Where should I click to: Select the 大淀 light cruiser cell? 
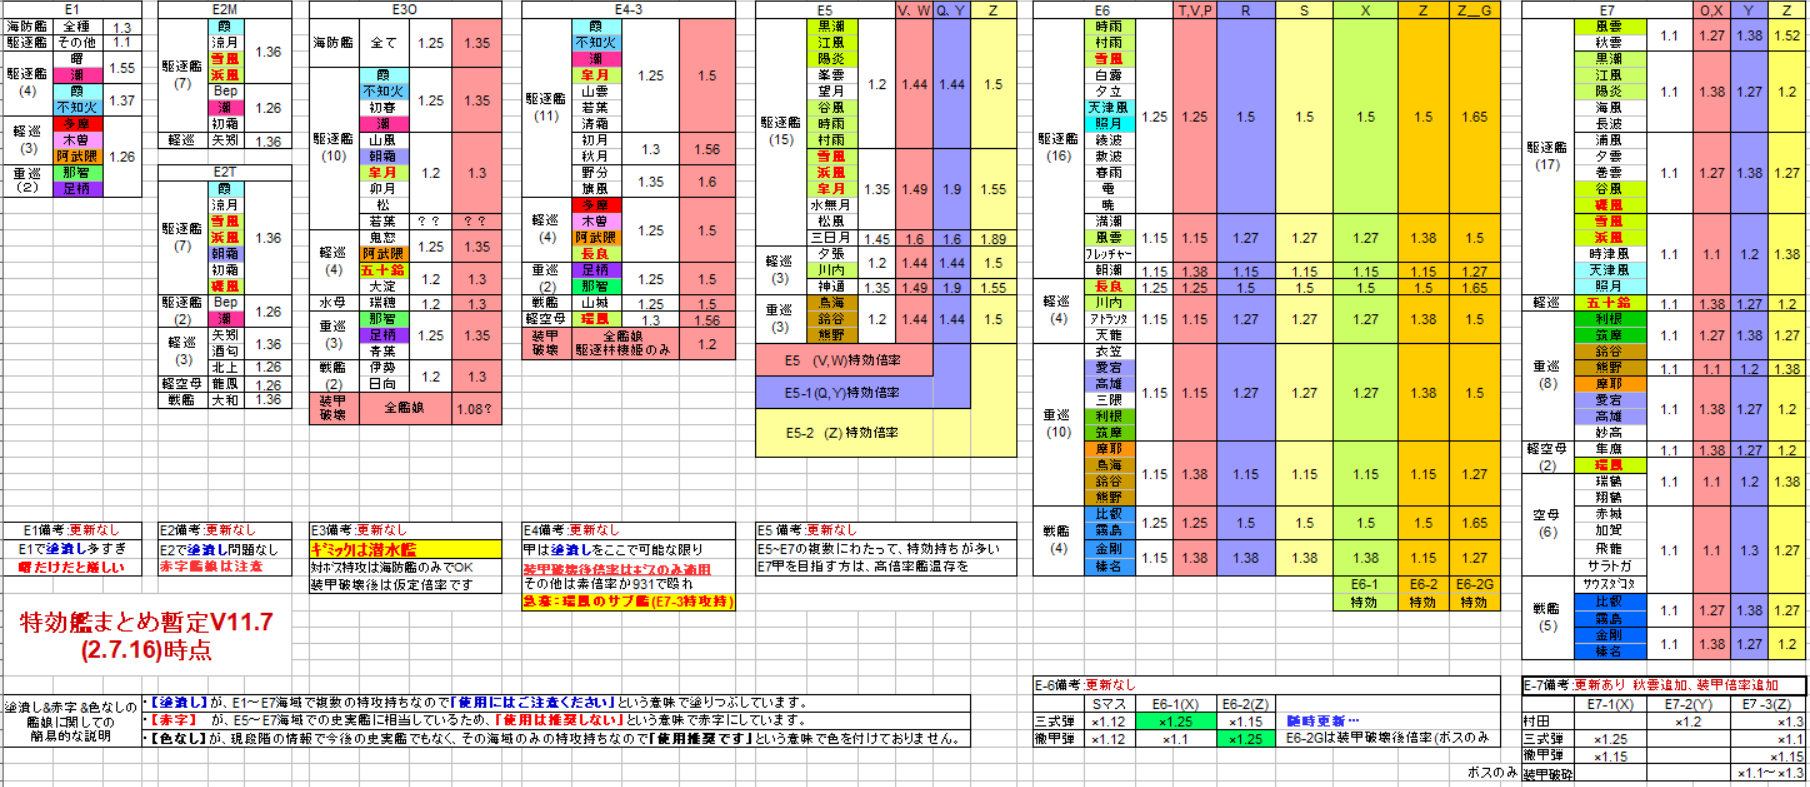(383, 286)
